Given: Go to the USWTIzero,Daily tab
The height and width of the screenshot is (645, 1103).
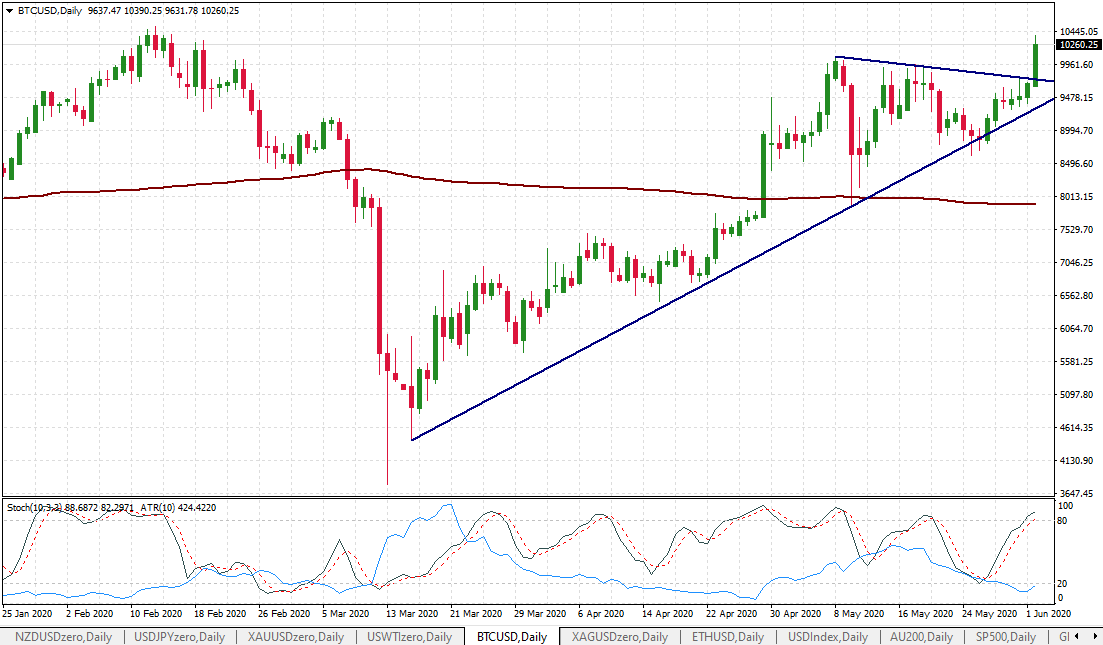Looking at the screenshot, I should point(409,637).
